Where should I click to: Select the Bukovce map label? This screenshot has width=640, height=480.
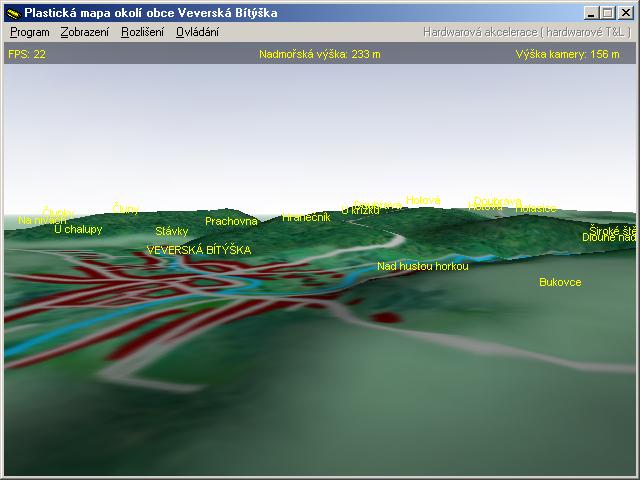pyautogui.click(x=560, y=282)
